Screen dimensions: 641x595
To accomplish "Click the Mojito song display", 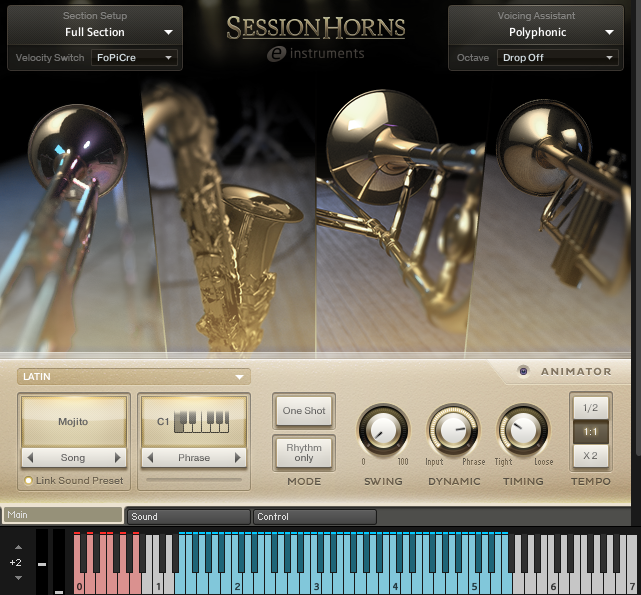I will [74, 421].
